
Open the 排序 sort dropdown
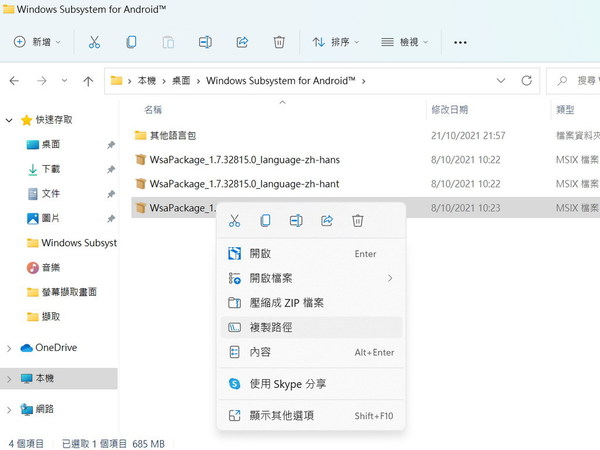336,42
